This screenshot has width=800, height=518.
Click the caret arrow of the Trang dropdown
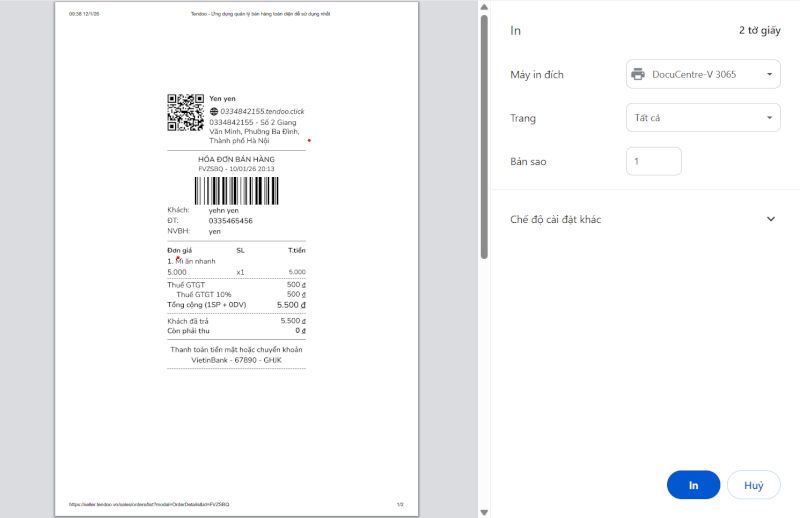pyautogui.click(x=769, y=118)
